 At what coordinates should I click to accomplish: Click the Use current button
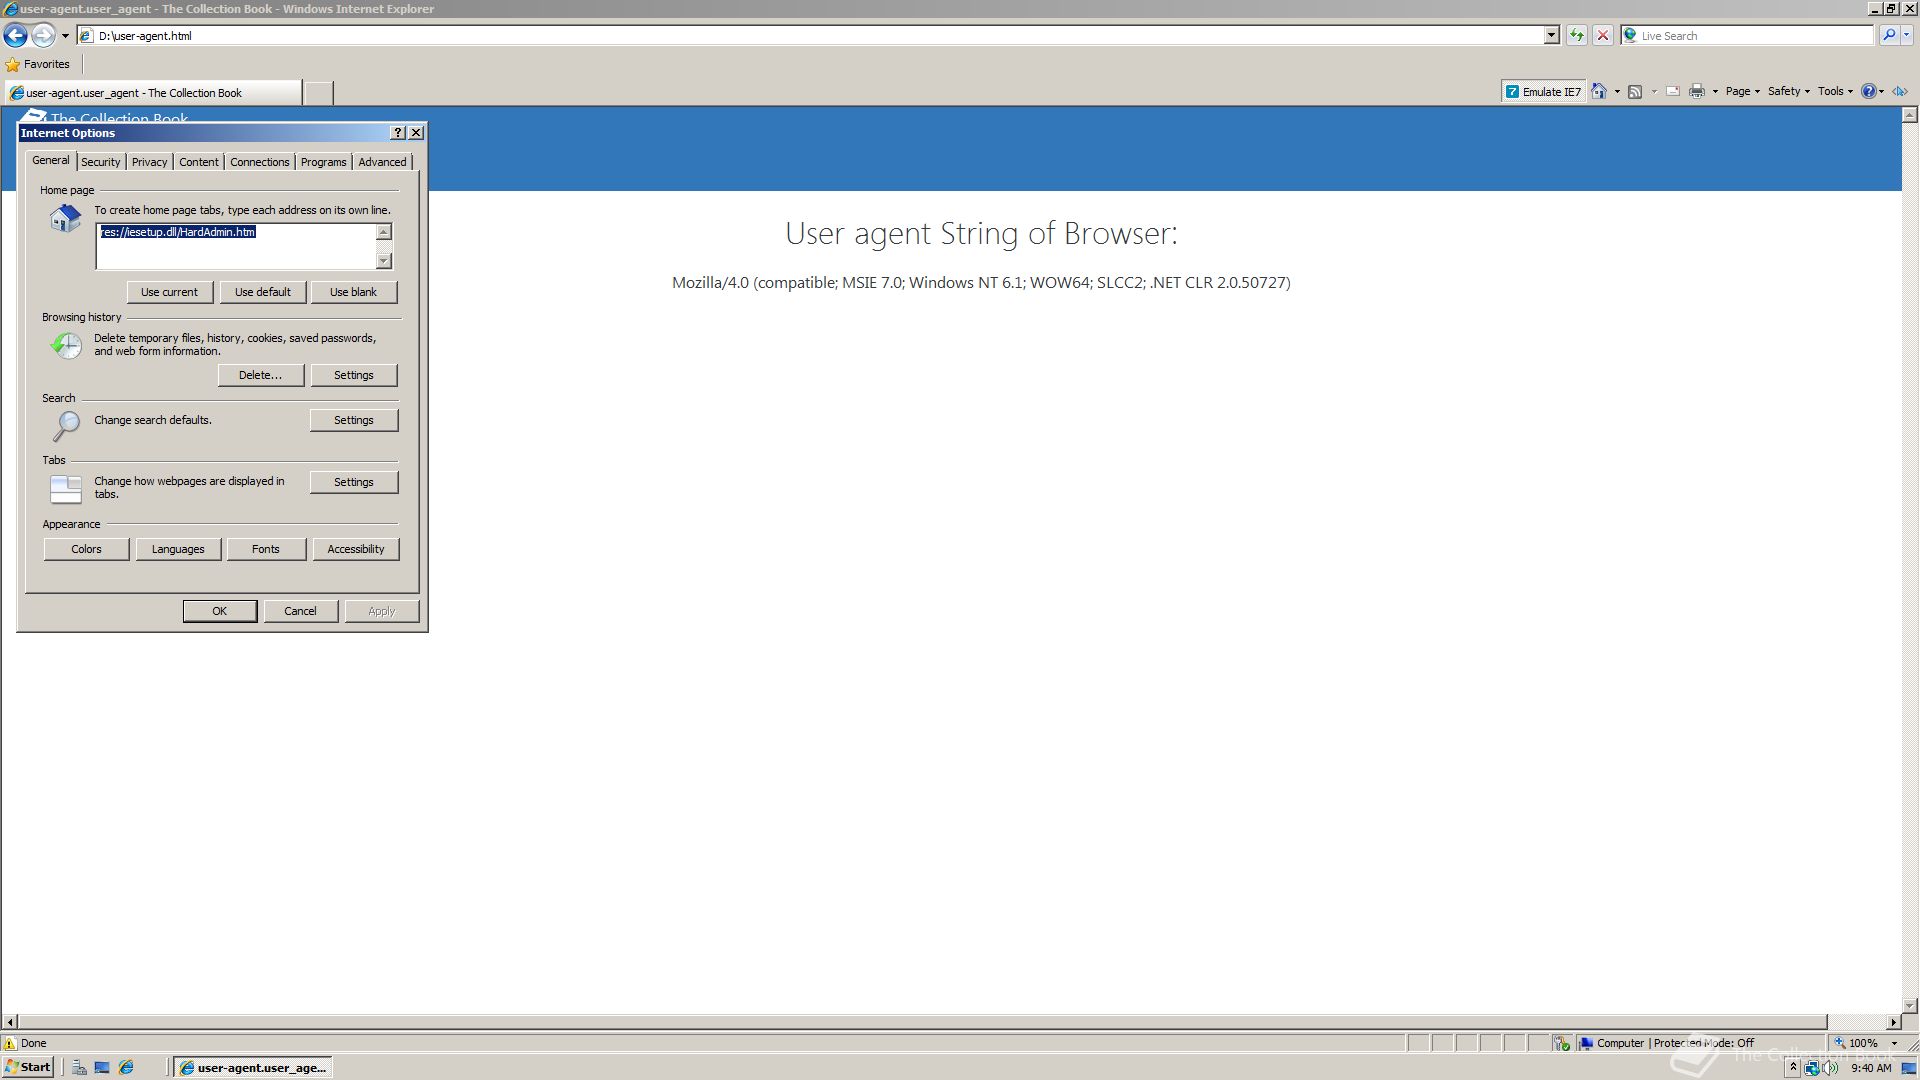coord(169,292)
